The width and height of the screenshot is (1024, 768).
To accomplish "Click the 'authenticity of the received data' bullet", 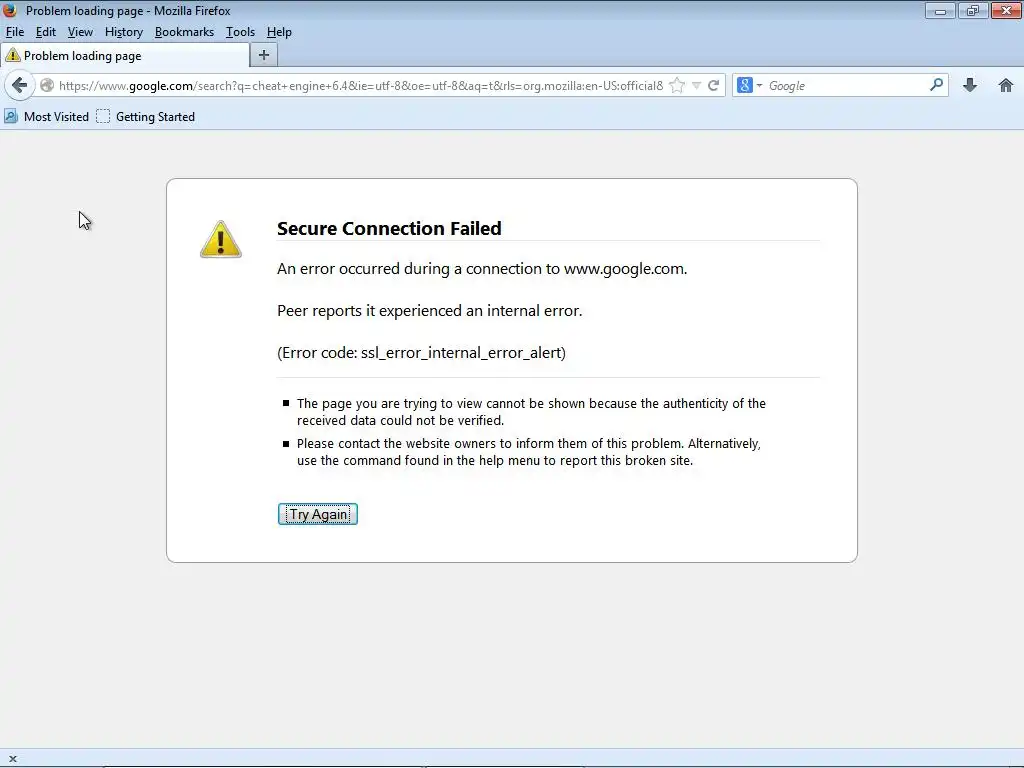I will click(x=531, y=412).
